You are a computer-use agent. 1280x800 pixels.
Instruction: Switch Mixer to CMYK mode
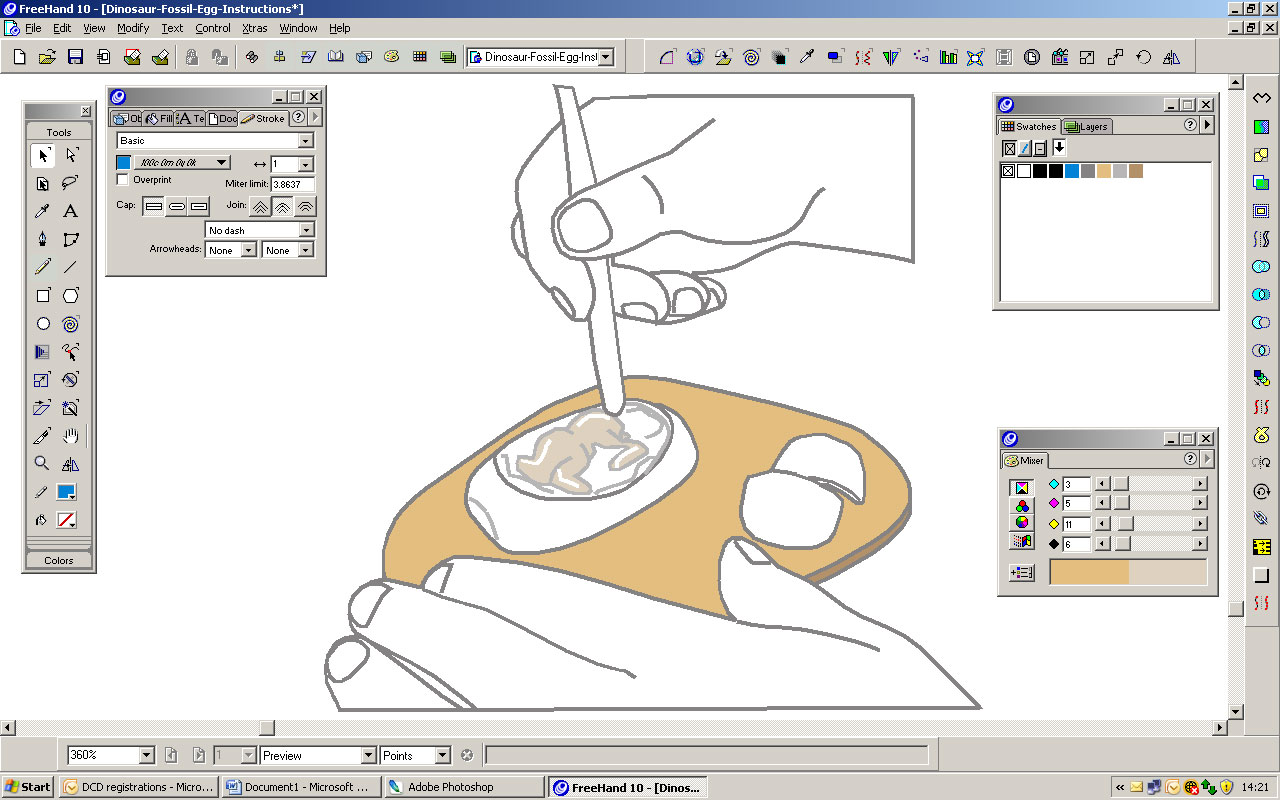pyautogui.click(x=1021, y=488)
